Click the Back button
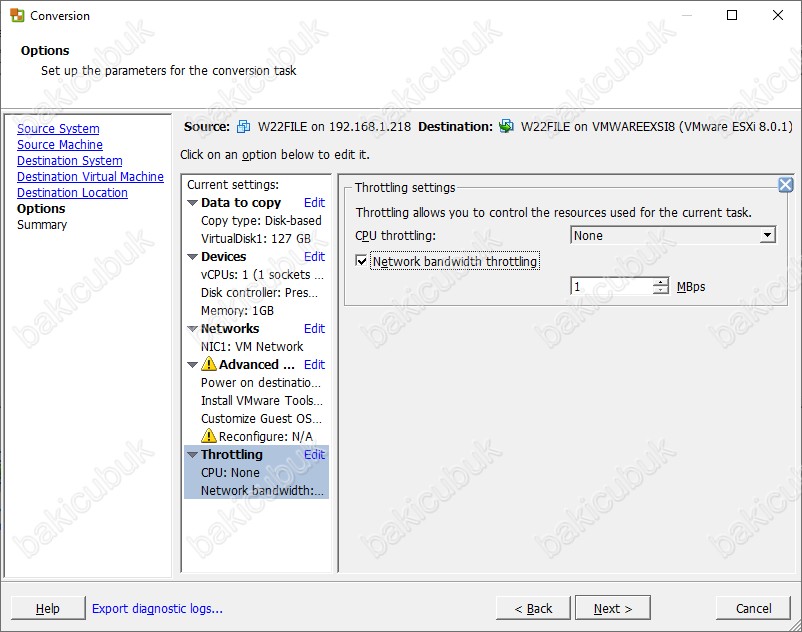 [533, 608]
